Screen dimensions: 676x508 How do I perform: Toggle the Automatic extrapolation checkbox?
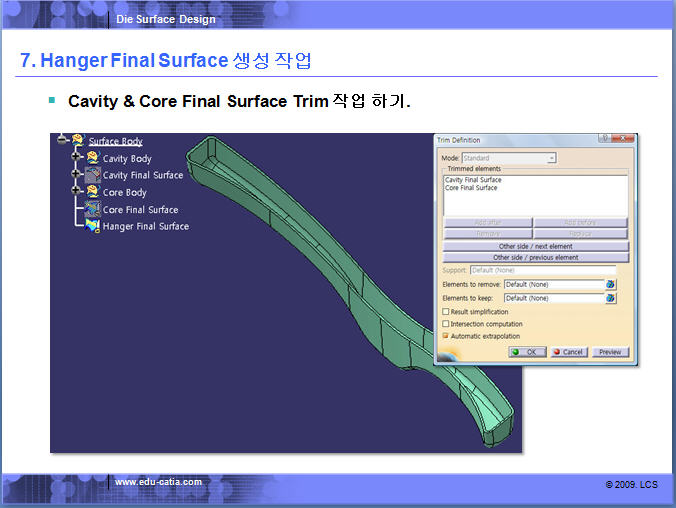[x=446, y=336]
